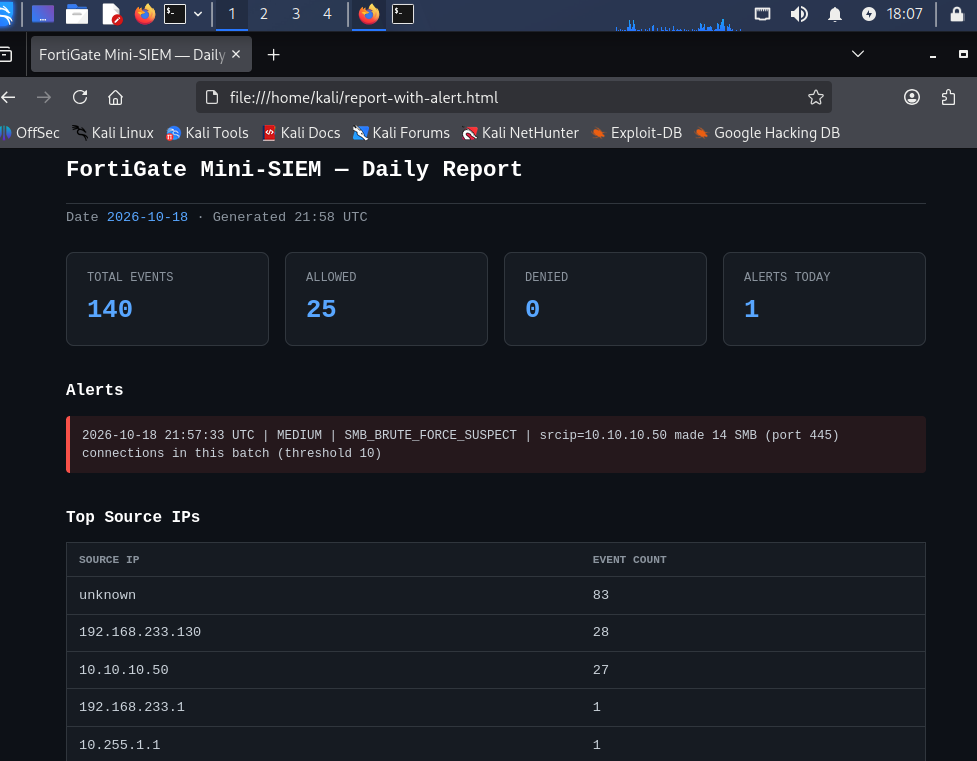Open the Extensions puzzle-piece menu
The height and width of the screenshot is (761, 977).
click(x=948, y=97)
